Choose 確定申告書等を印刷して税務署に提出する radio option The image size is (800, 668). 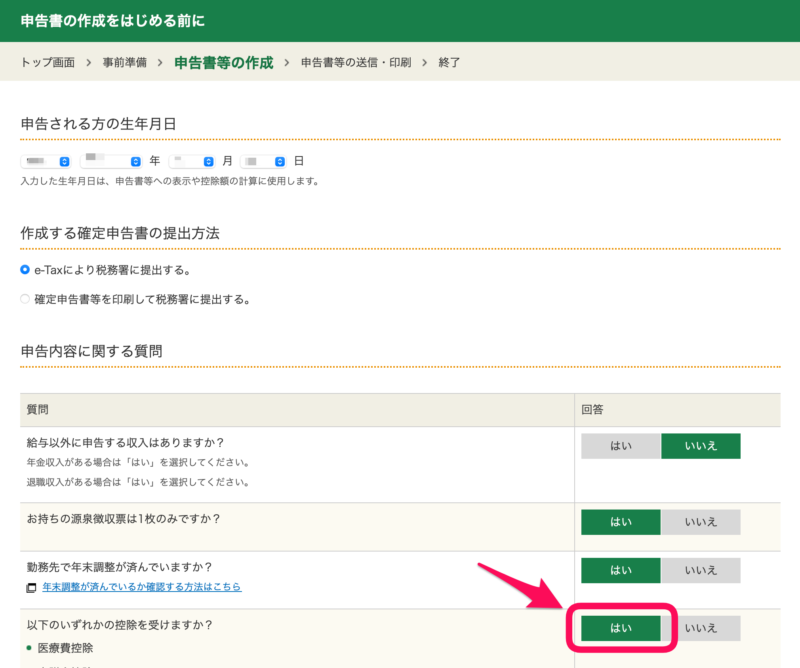[x=26, y=299]
